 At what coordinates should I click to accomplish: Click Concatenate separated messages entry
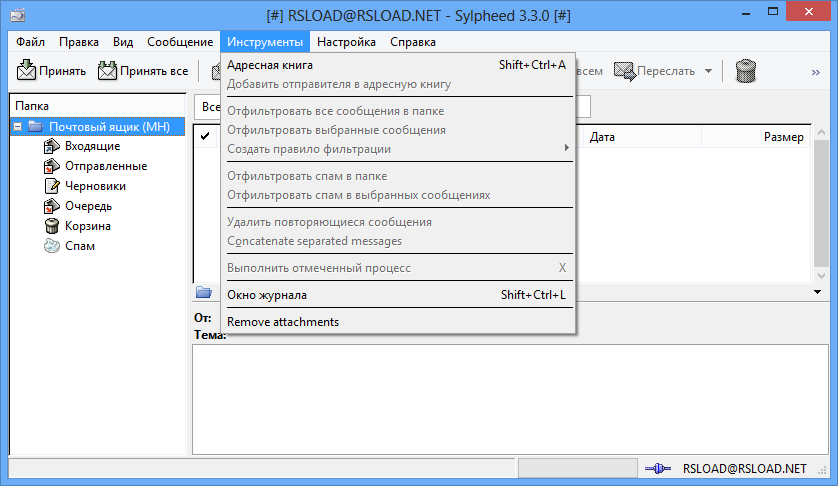tap(398, 241)
